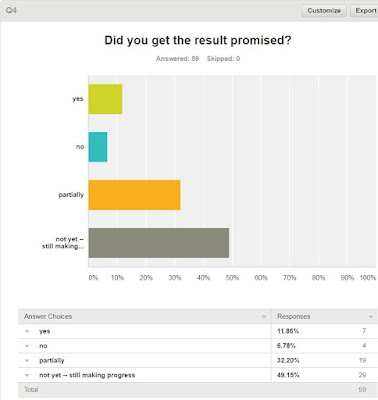Image resolution: width=378 pixels, height=400 pixels.
Task: Expand the chevron beside the 'no' row
Action: [27, 346]
